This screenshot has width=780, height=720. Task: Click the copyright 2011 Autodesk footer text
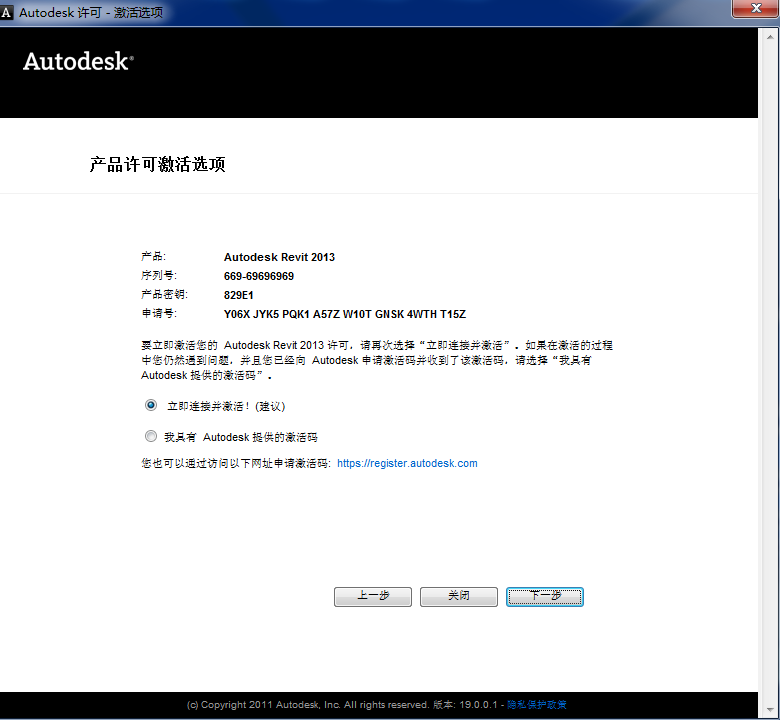tap(307, 705)
